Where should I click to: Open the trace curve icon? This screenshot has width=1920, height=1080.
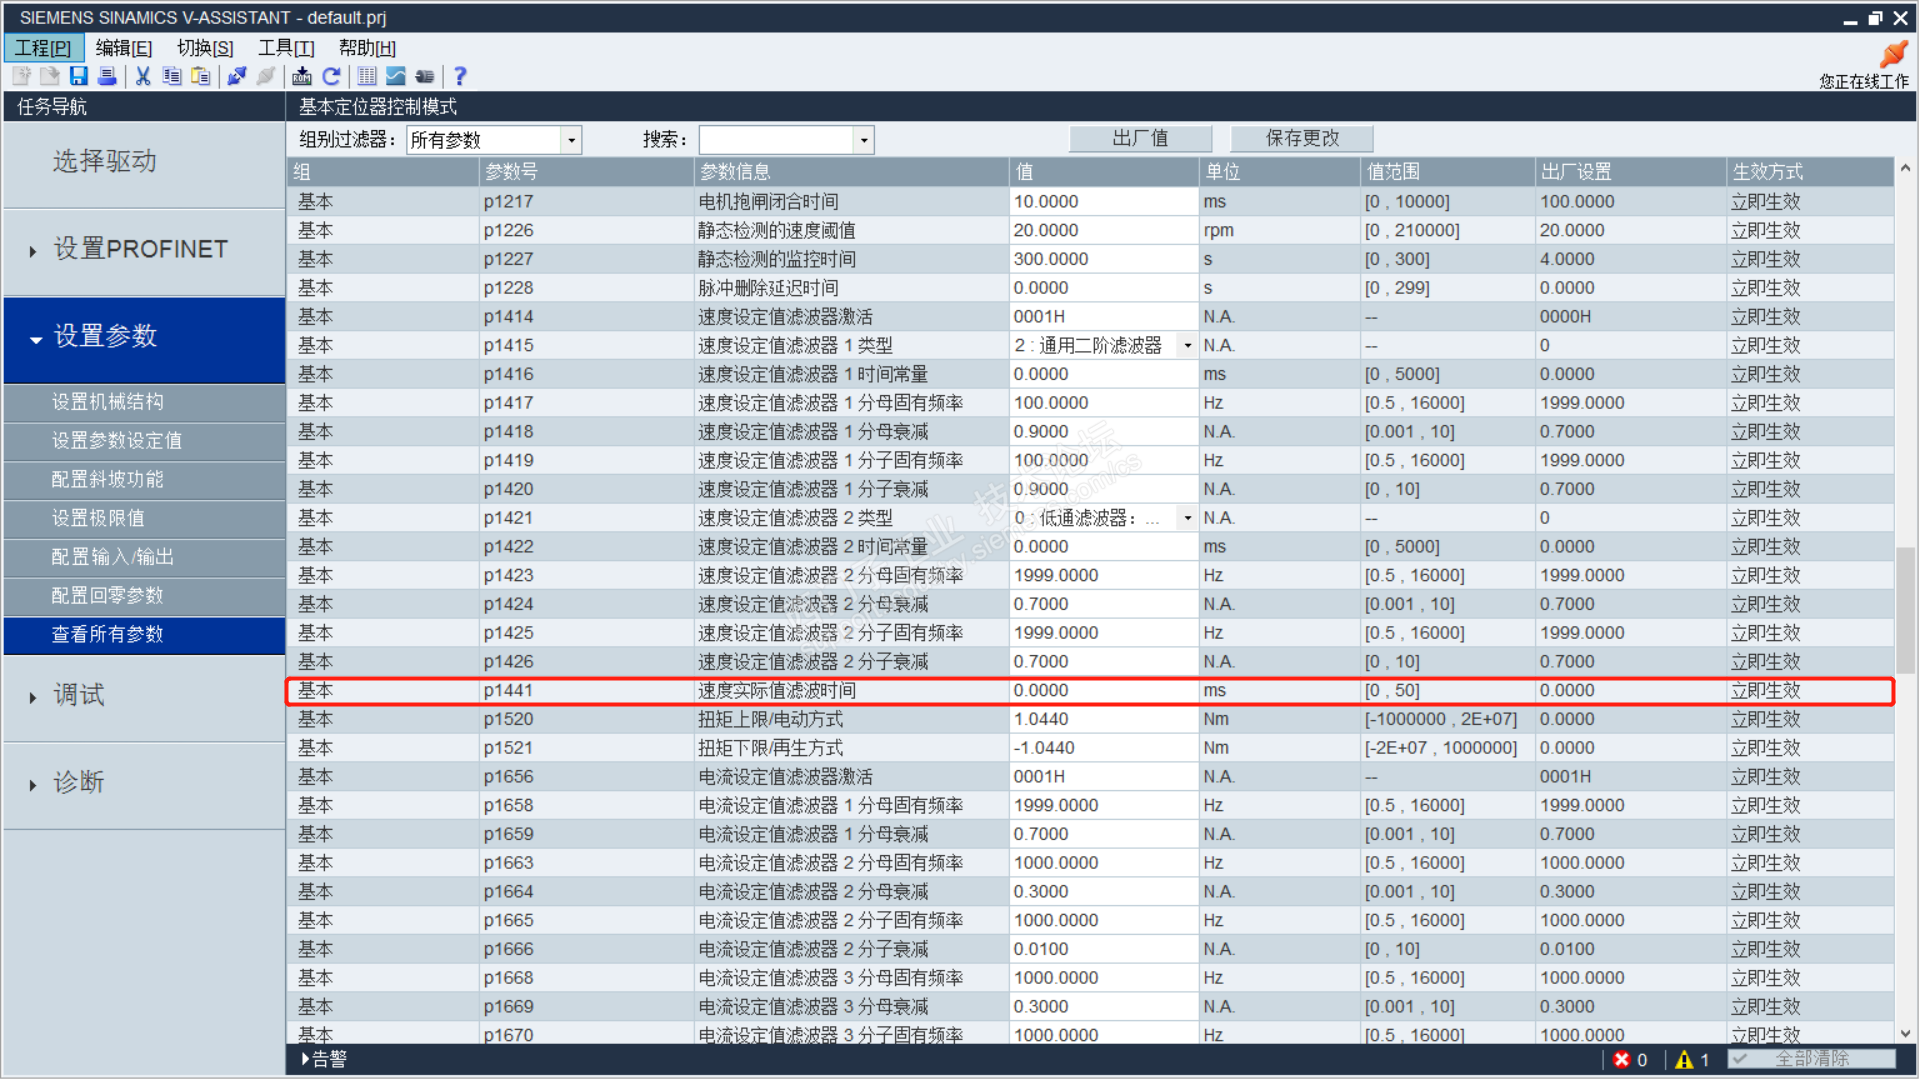pyautogui.click(x=396, y=76)
